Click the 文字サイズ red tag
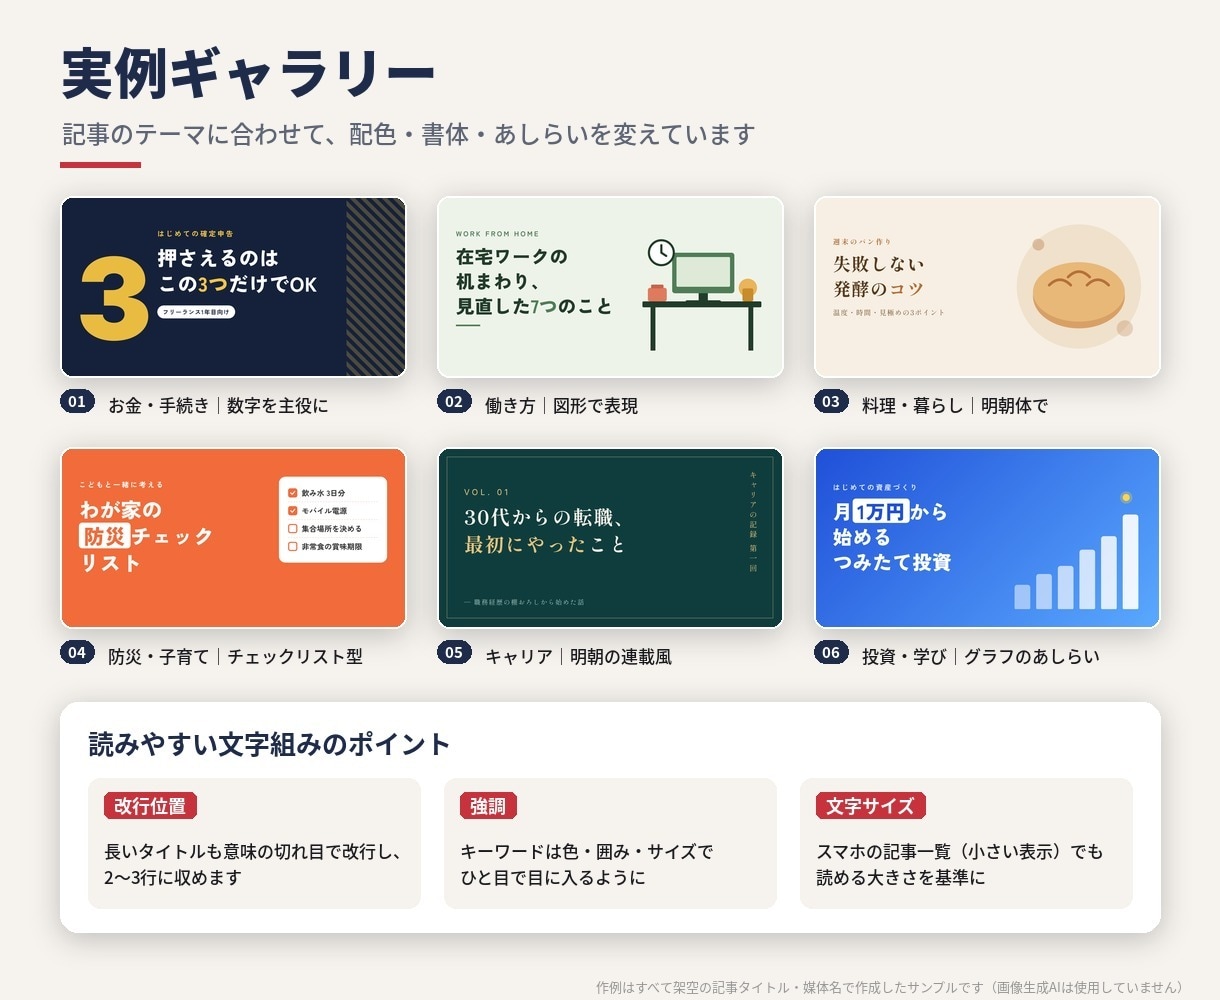This screenshot has height=1000, width=1220. 871,806
